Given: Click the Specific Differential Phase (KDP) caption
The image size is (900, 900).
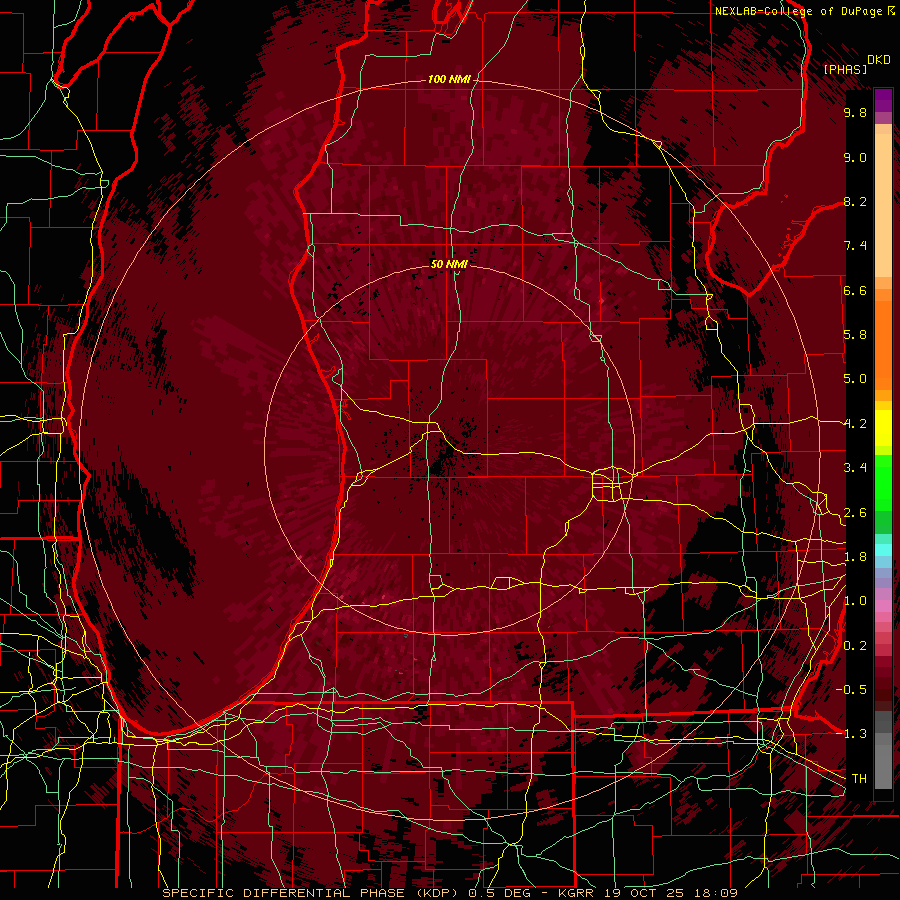Looking at the screenshot, I should pos(313,893).
